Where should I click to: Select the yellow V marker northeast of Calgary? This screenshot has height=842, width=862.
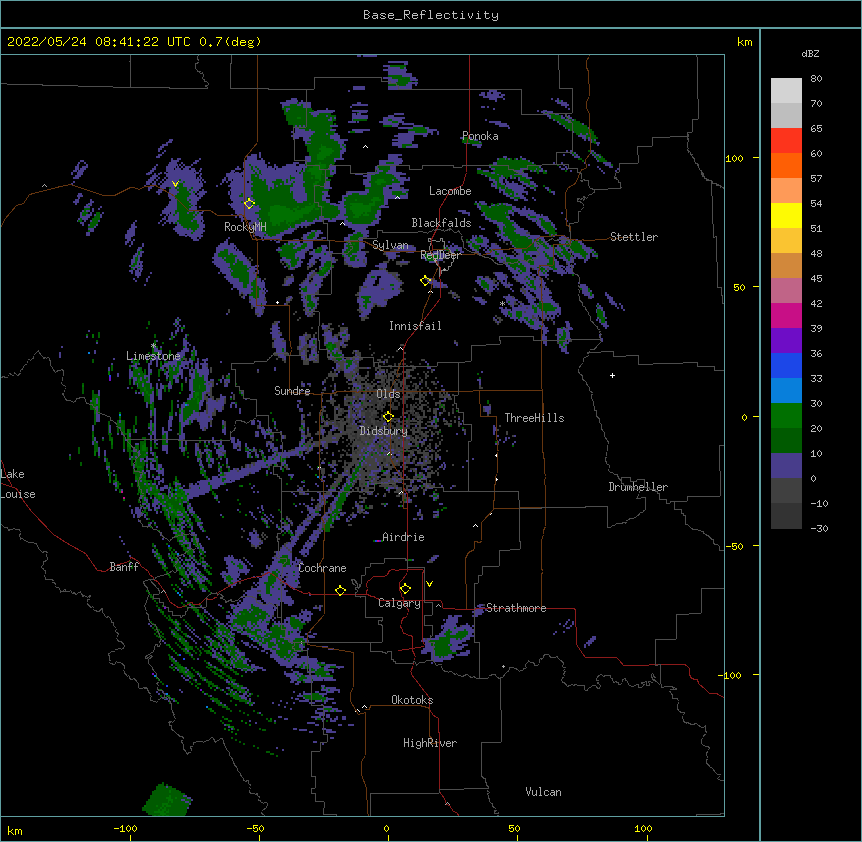click(x=429, y=584)
